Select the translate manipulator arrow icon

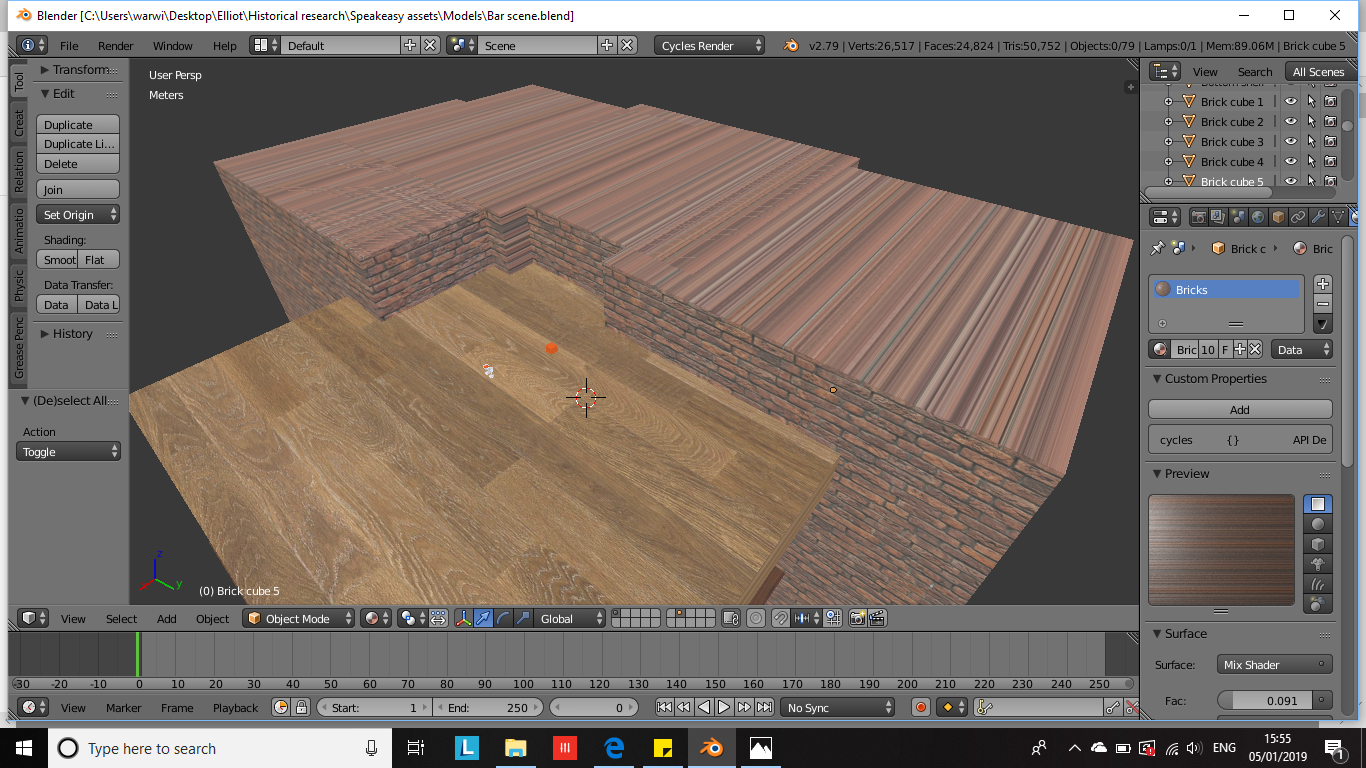(483, 619)
